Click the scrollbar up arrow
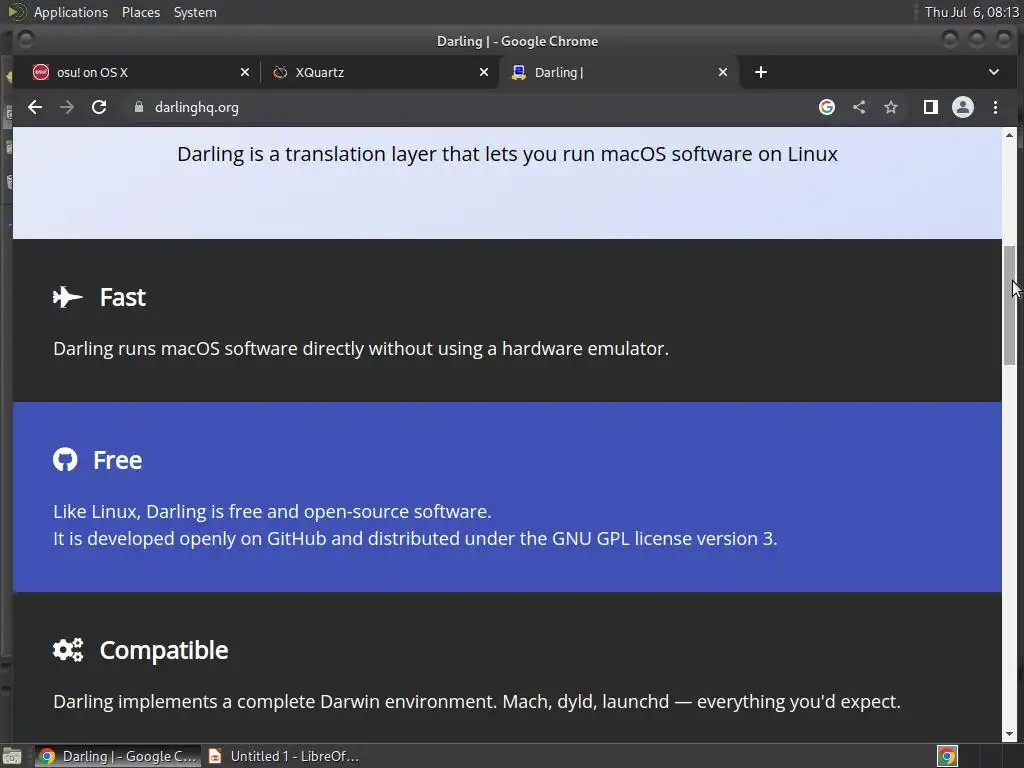 [1010, 135]
